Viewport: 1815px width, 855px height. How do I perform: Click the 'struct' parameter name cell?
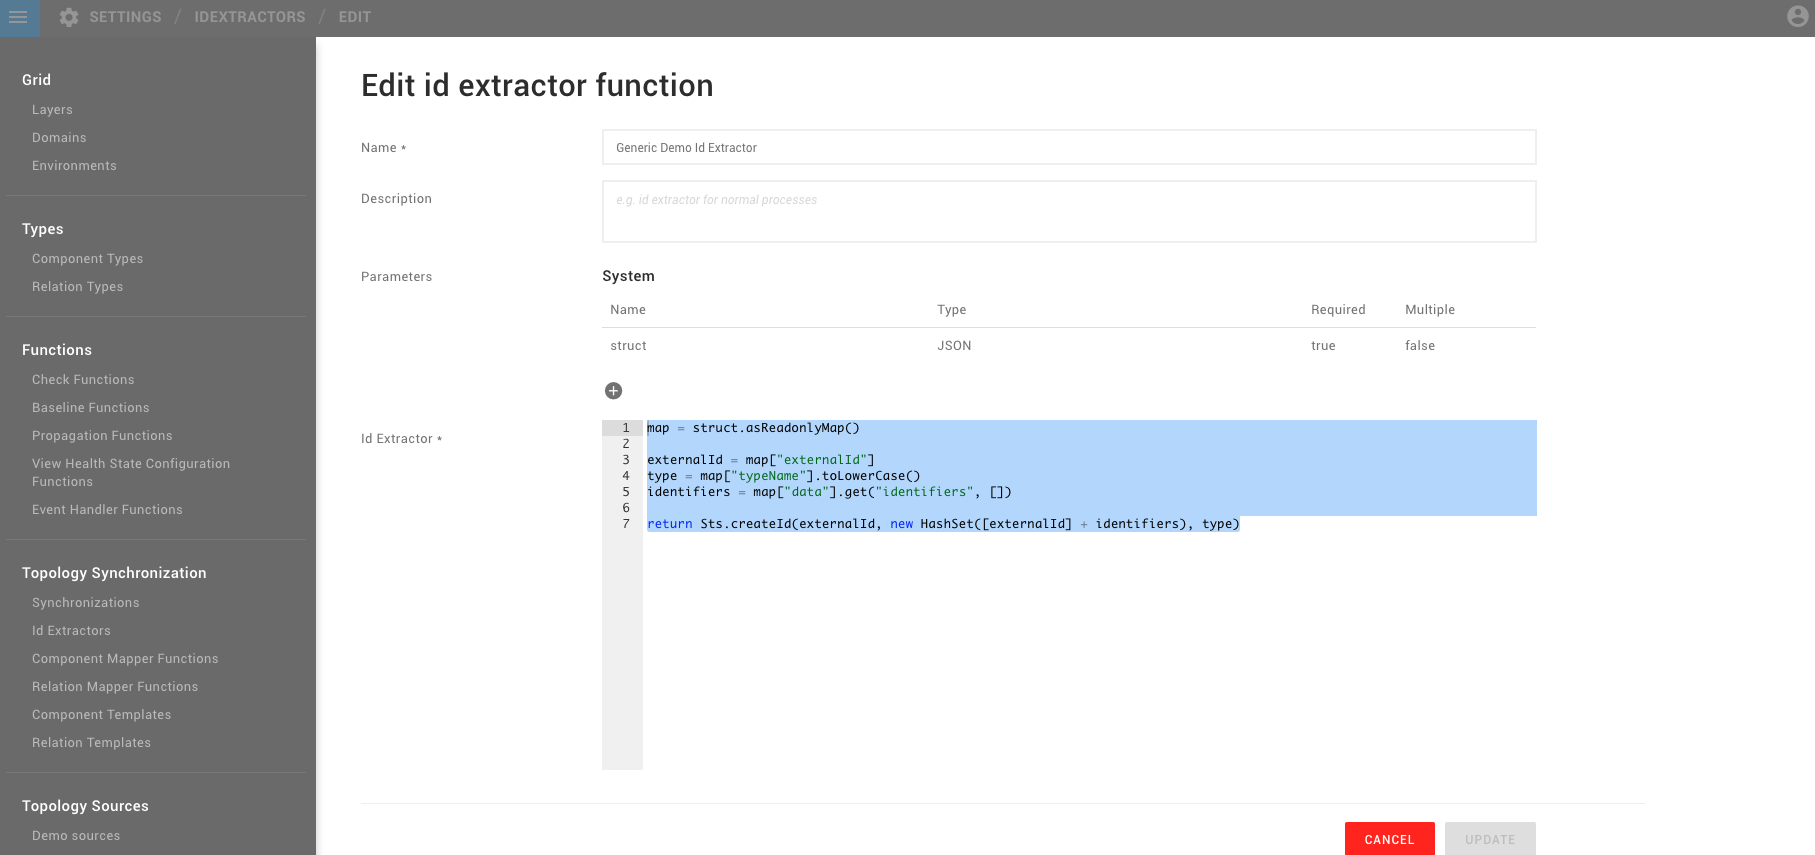[629, 346]
